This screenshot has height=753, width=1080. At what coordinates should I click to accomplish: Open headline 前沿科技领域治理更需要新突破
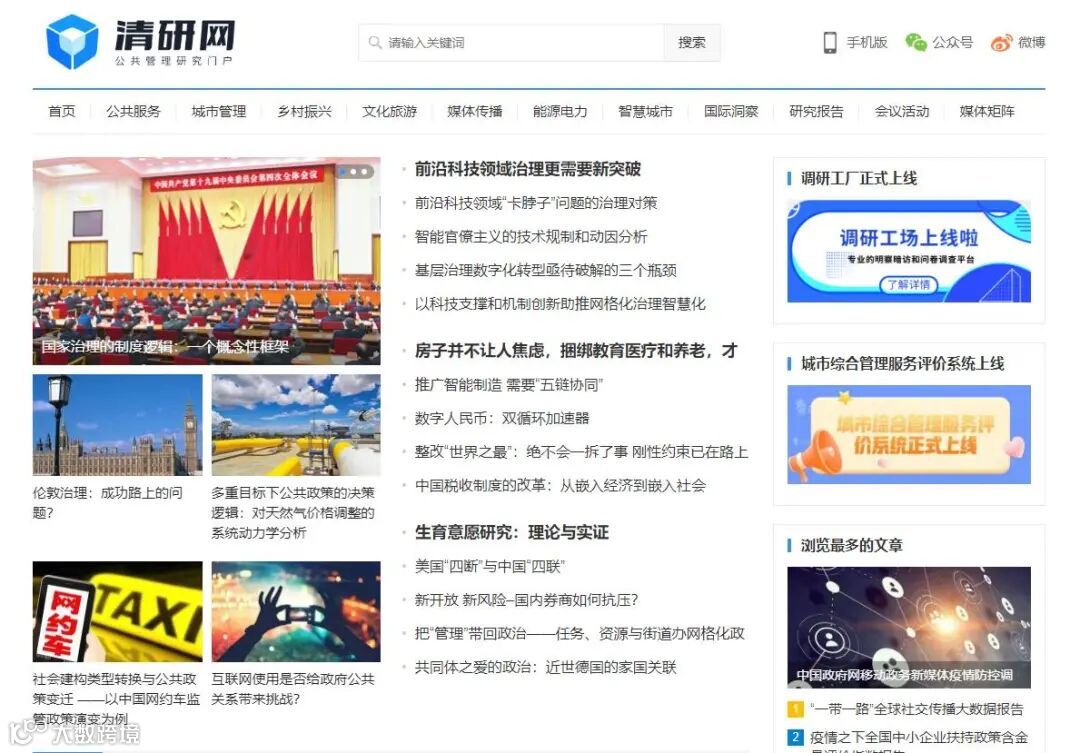pyautogui.click(x=528, y=169)
